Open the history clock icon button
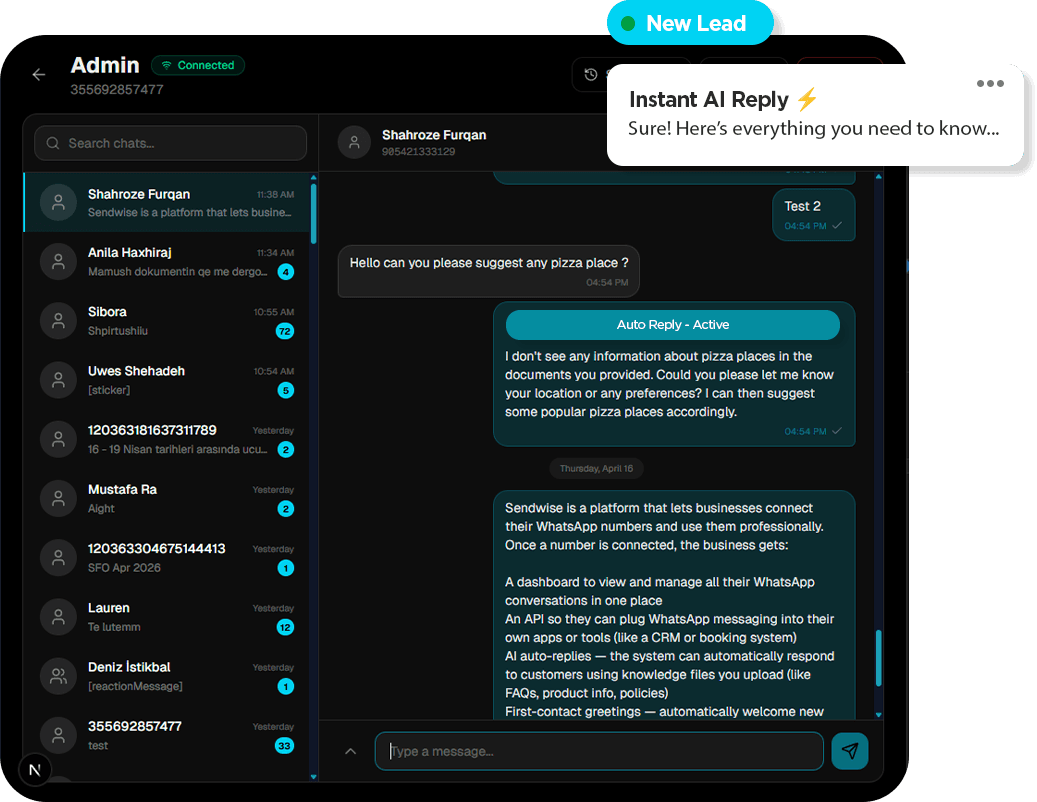Viewport: 1037px width, 802px height. (591, 75)
